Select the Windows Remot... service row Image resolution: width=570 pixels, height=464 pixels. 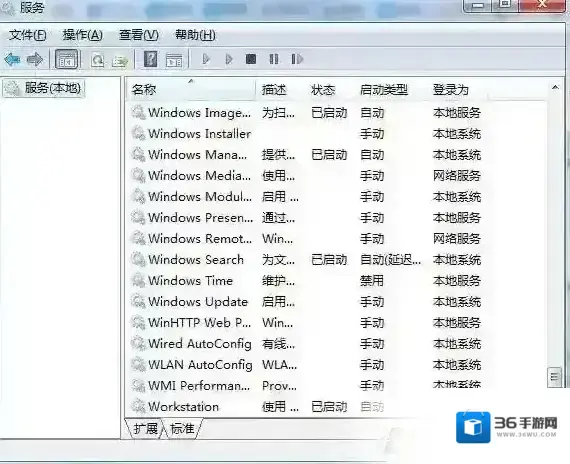pyautogui.click(x=306, y=239)
